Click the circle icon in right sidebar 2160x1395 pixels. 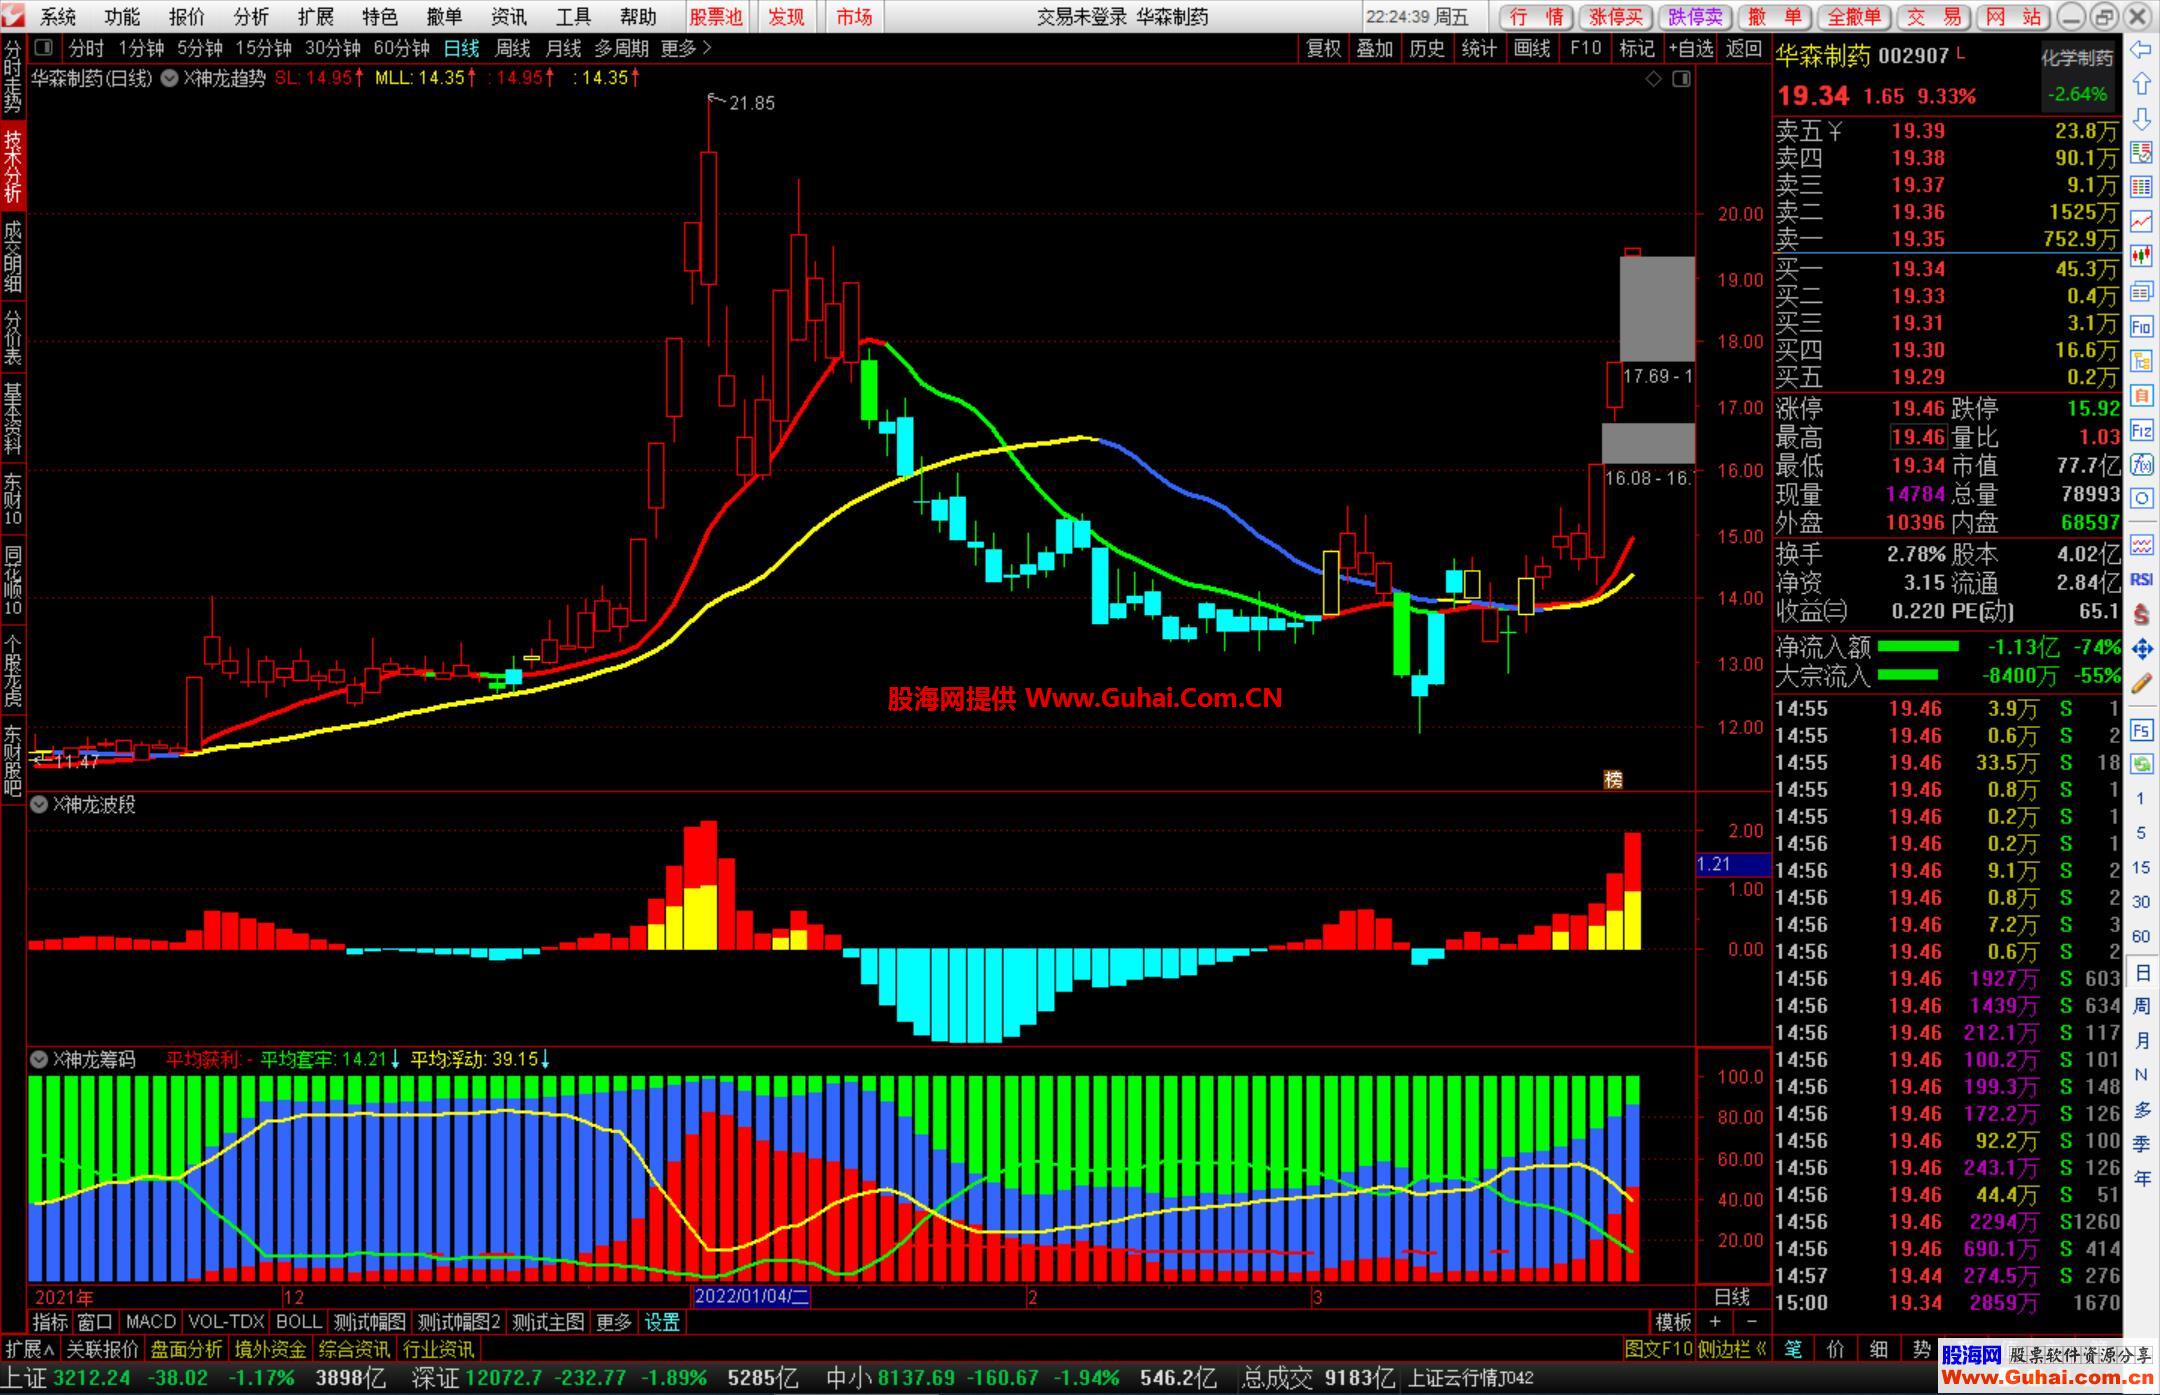pyautogui.click(x=2141, y=498)
